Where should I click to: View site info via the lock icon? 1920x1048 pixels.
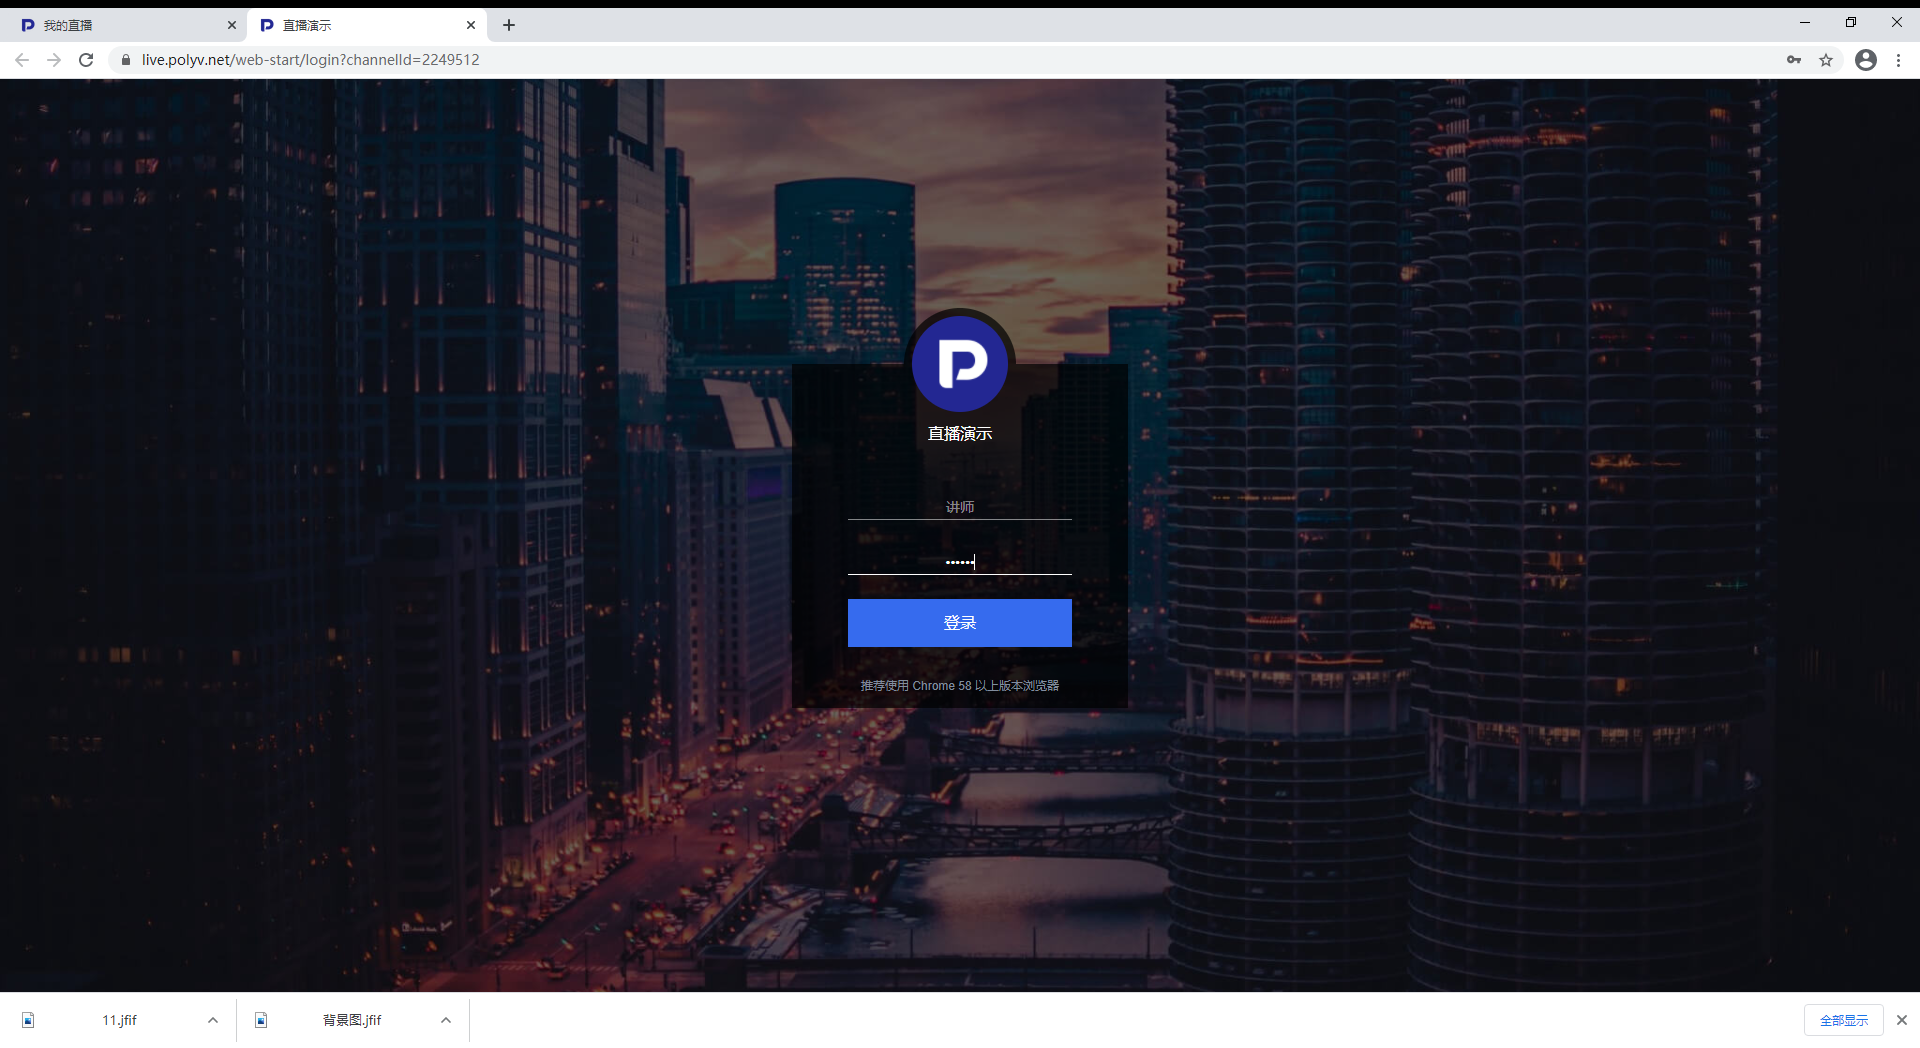[126, 60]
